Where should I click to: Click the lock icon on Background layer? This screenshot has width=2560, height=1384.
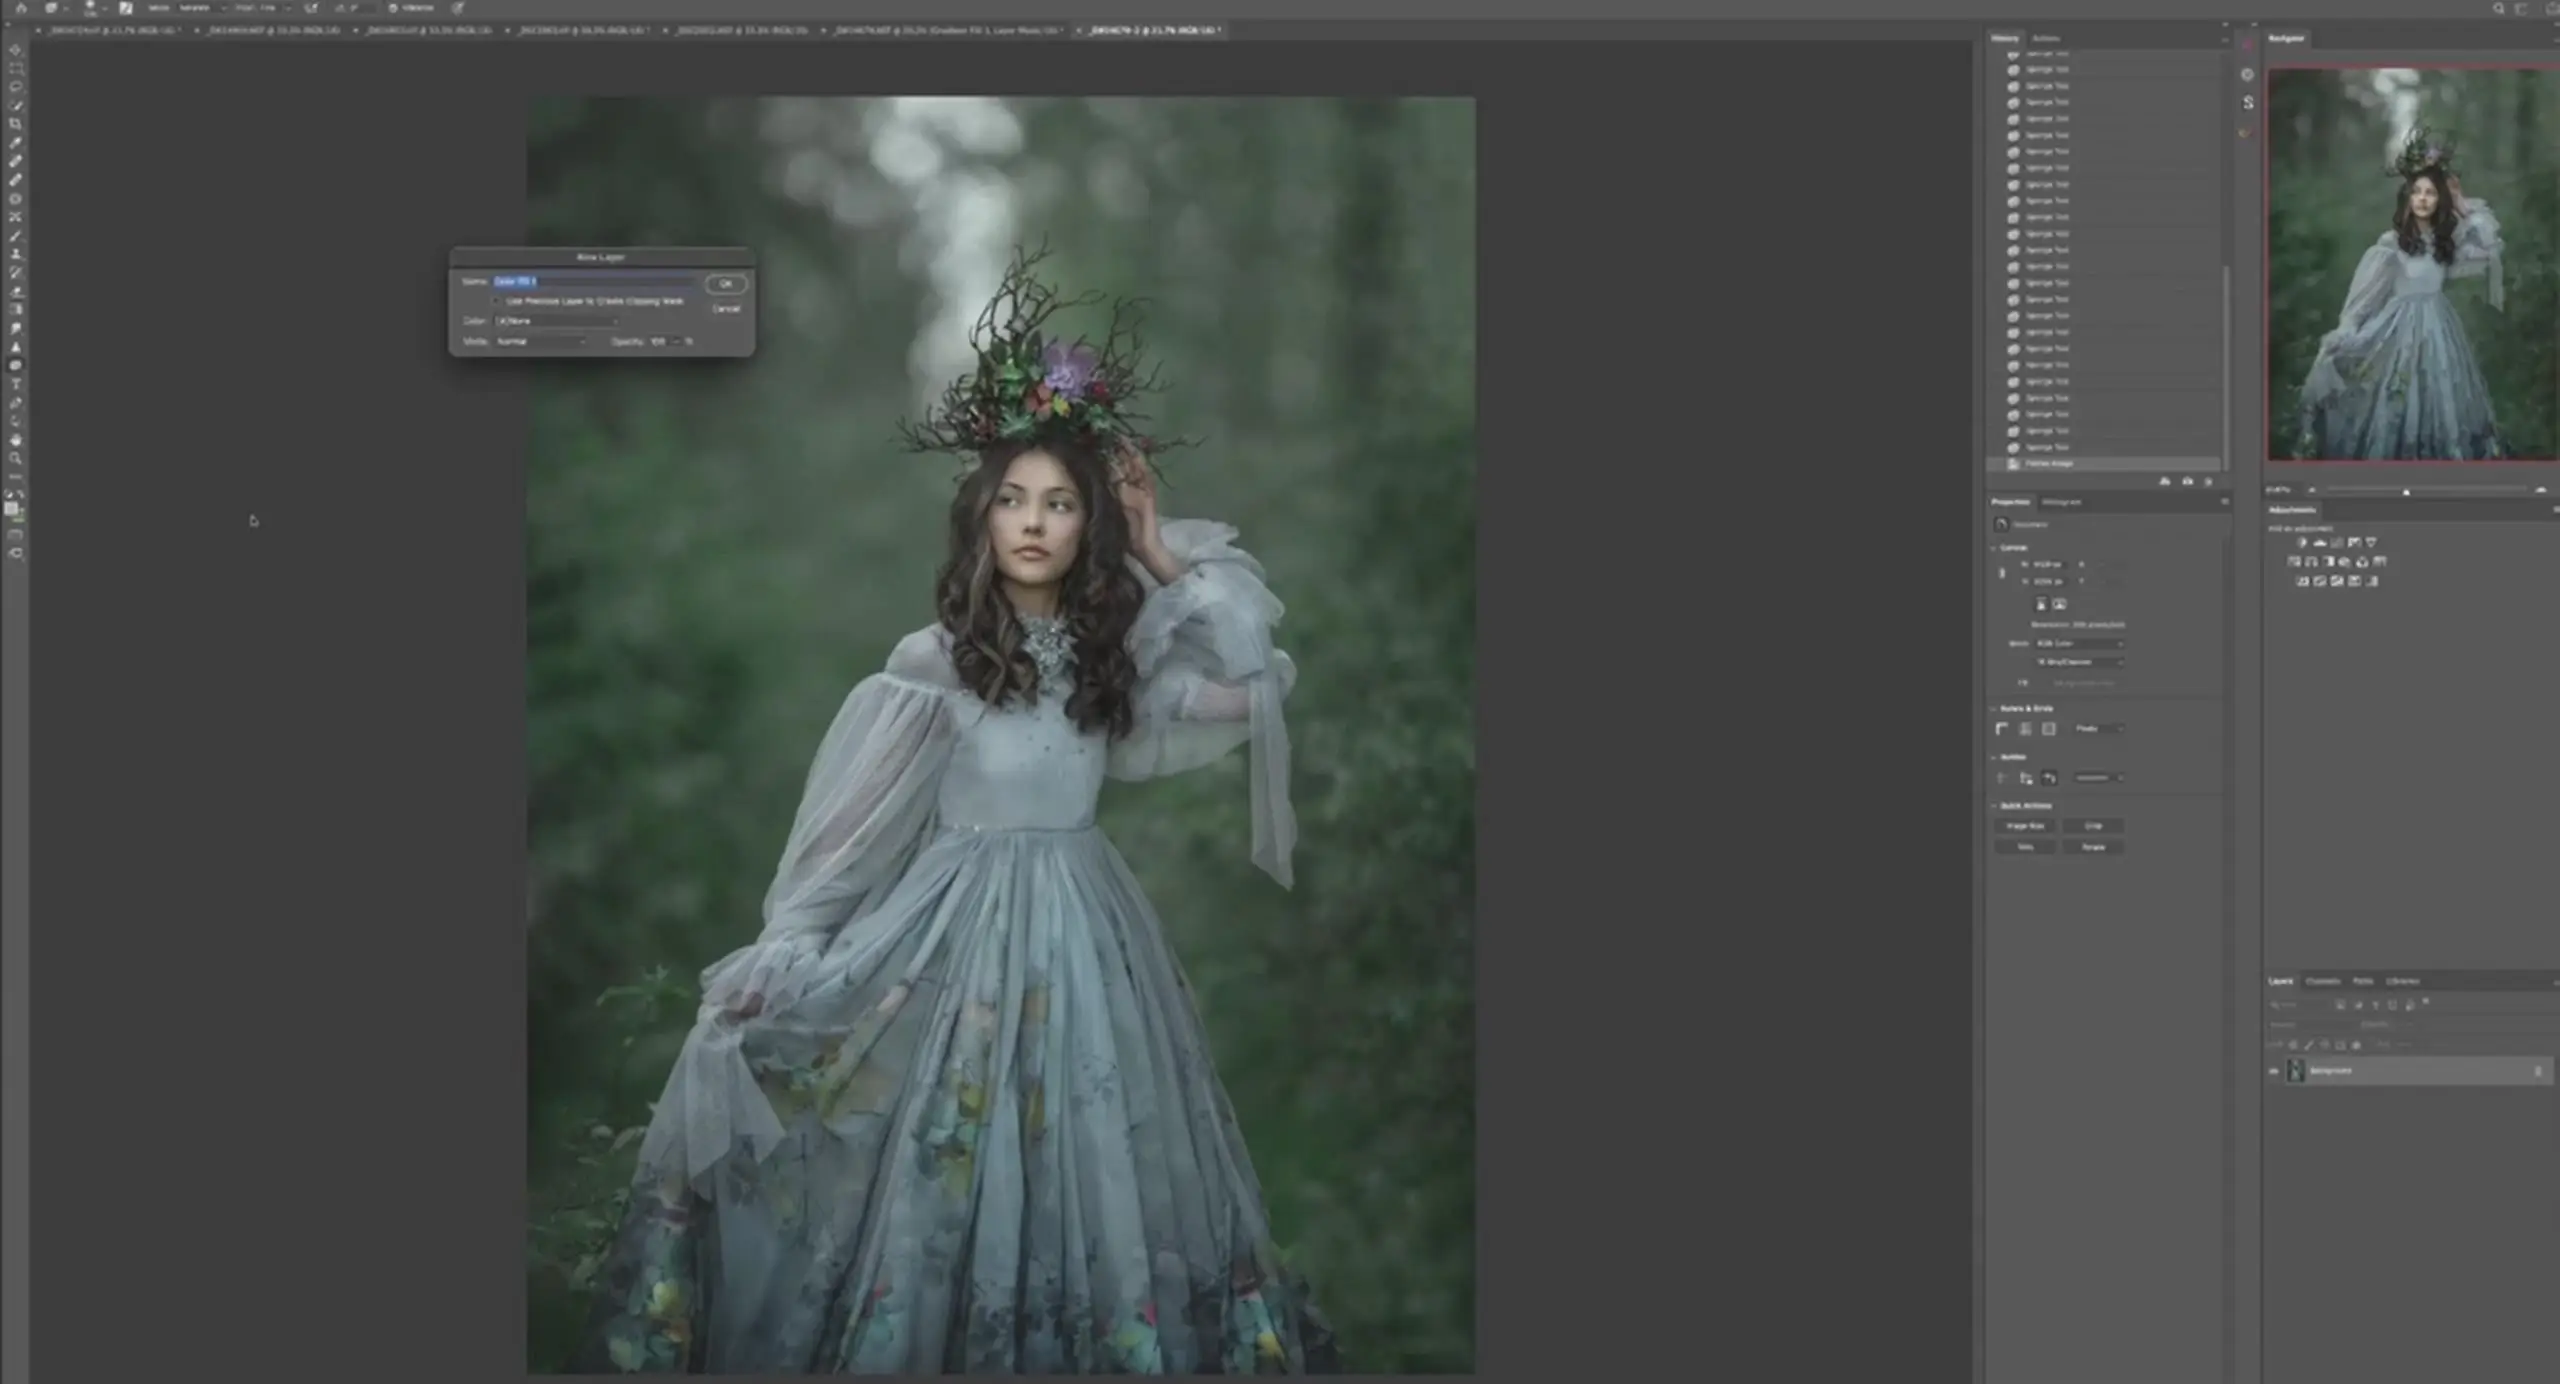tap(2538, 1071)
